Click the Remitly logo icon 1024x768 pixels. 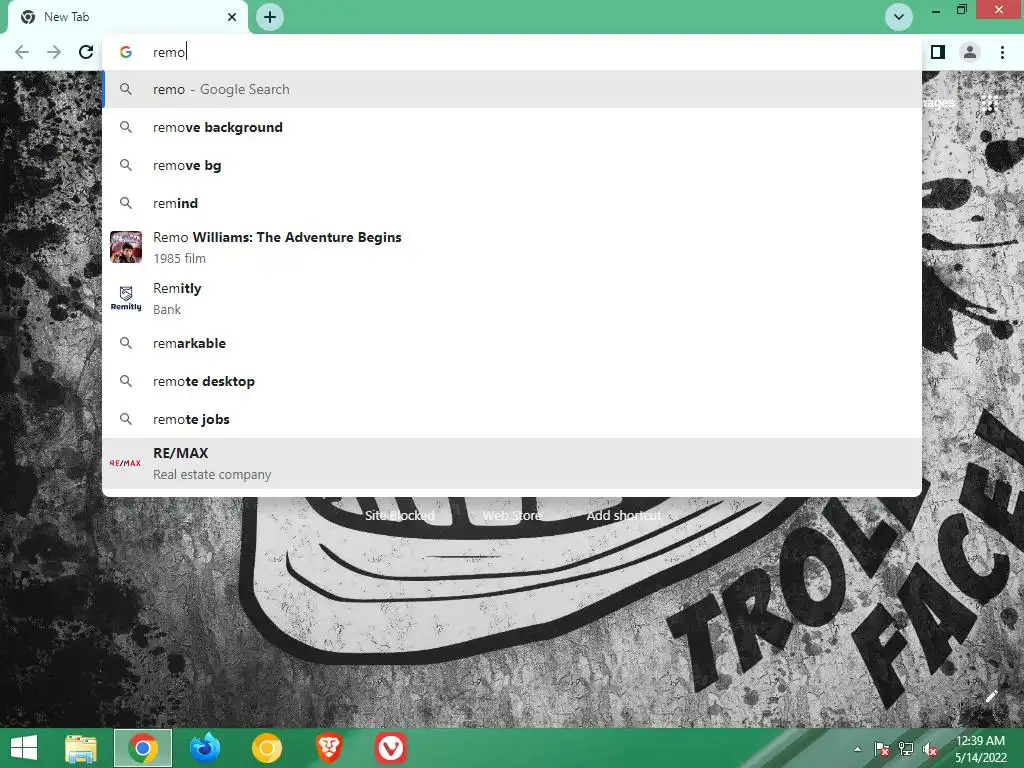[x=126, y=298]
